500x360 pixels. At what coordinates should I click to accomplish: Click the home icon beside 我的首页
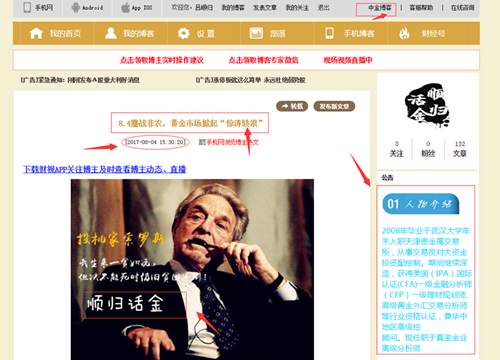pos(36,33)
